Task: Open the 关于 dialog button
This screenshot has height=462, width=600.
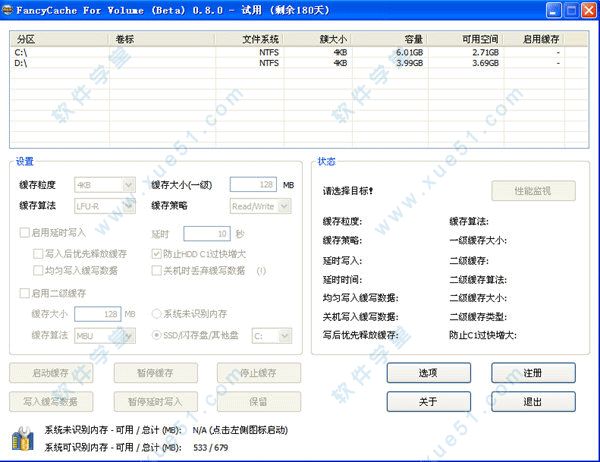Action: click(x=429, y=402)
